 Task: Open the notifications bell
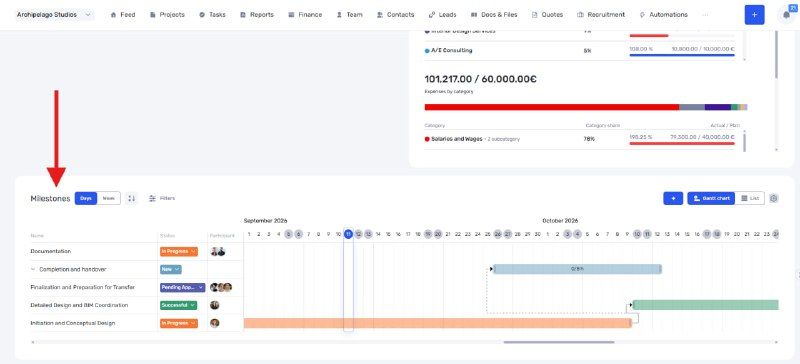(786, 15)
